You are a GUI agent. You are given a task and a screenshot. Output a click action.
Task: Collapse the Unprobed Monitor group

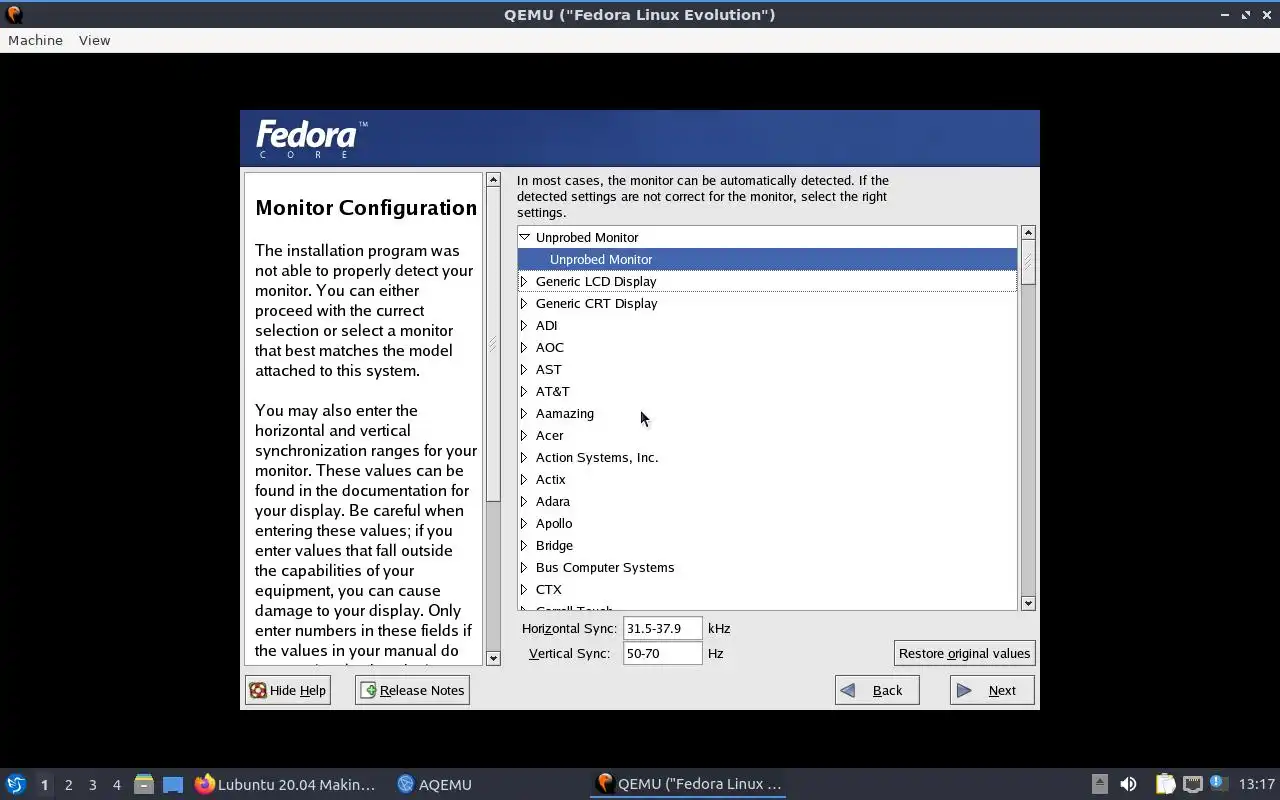pyautogui.click(x=524, y=237)
